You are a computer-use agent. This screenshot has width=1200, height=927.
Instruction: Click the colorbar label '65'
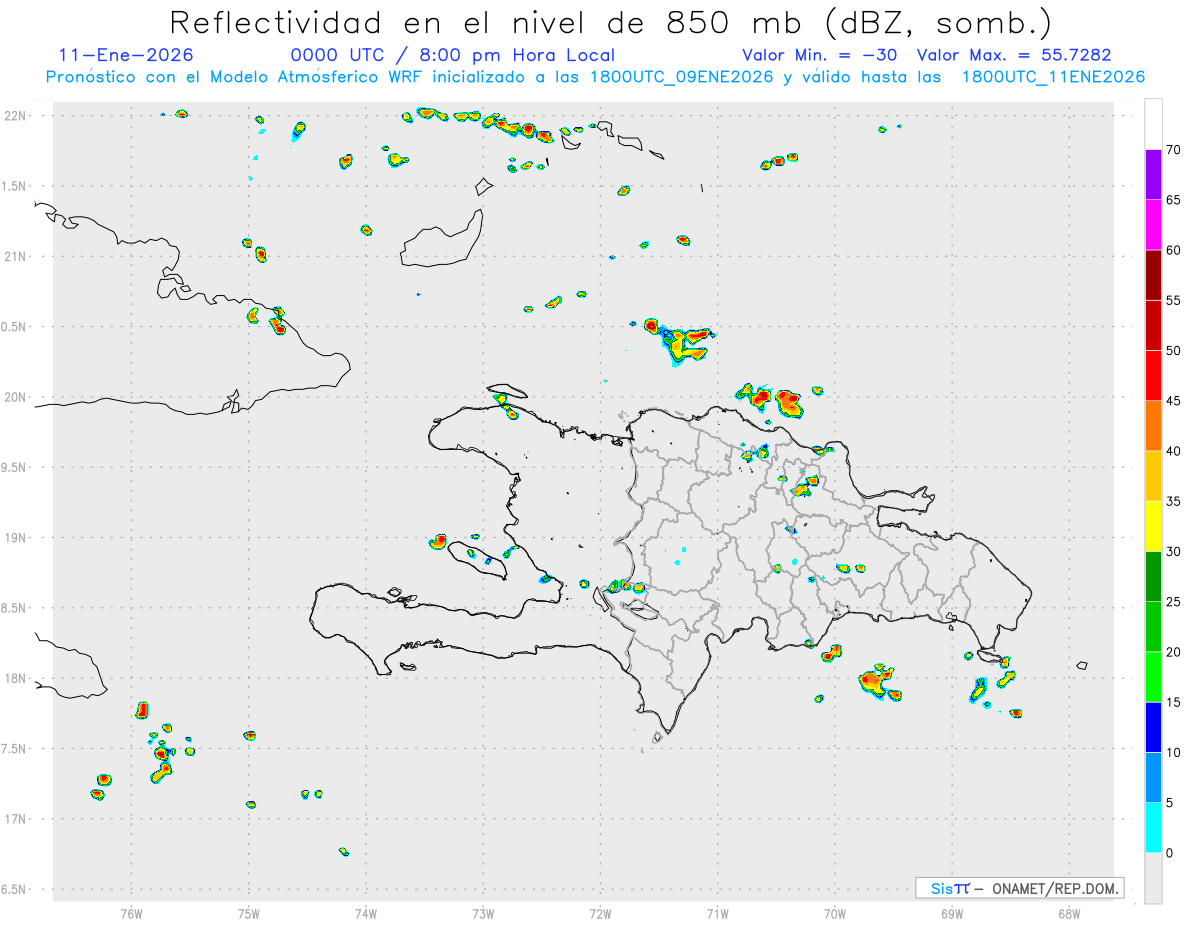1173,200
